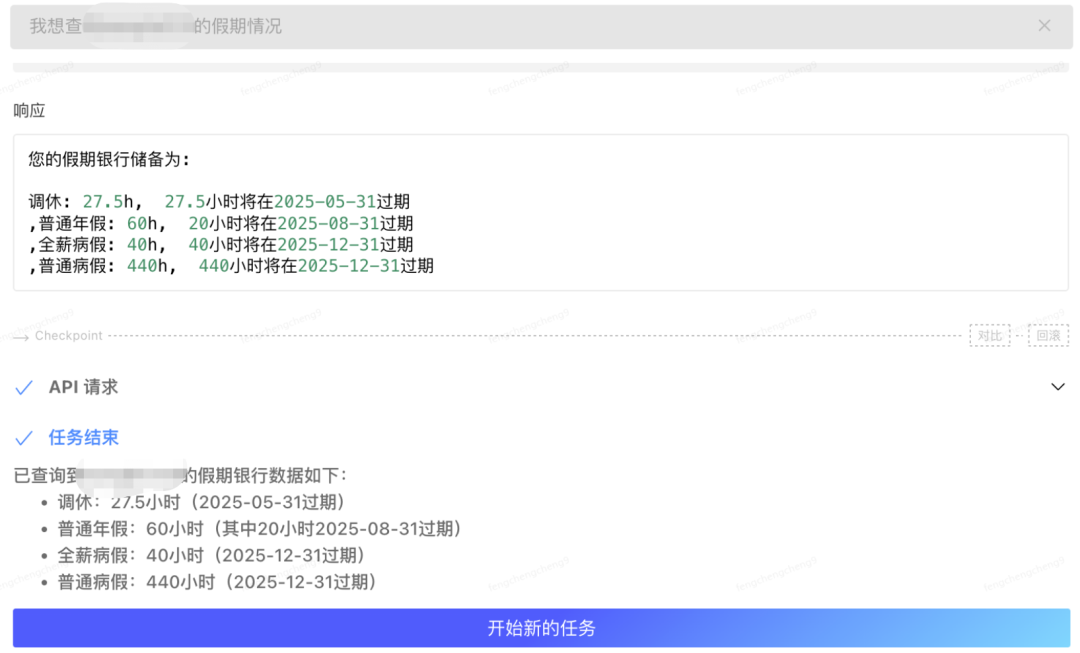
Task: Select the 任务结束 heading
Action: (84, 438)
